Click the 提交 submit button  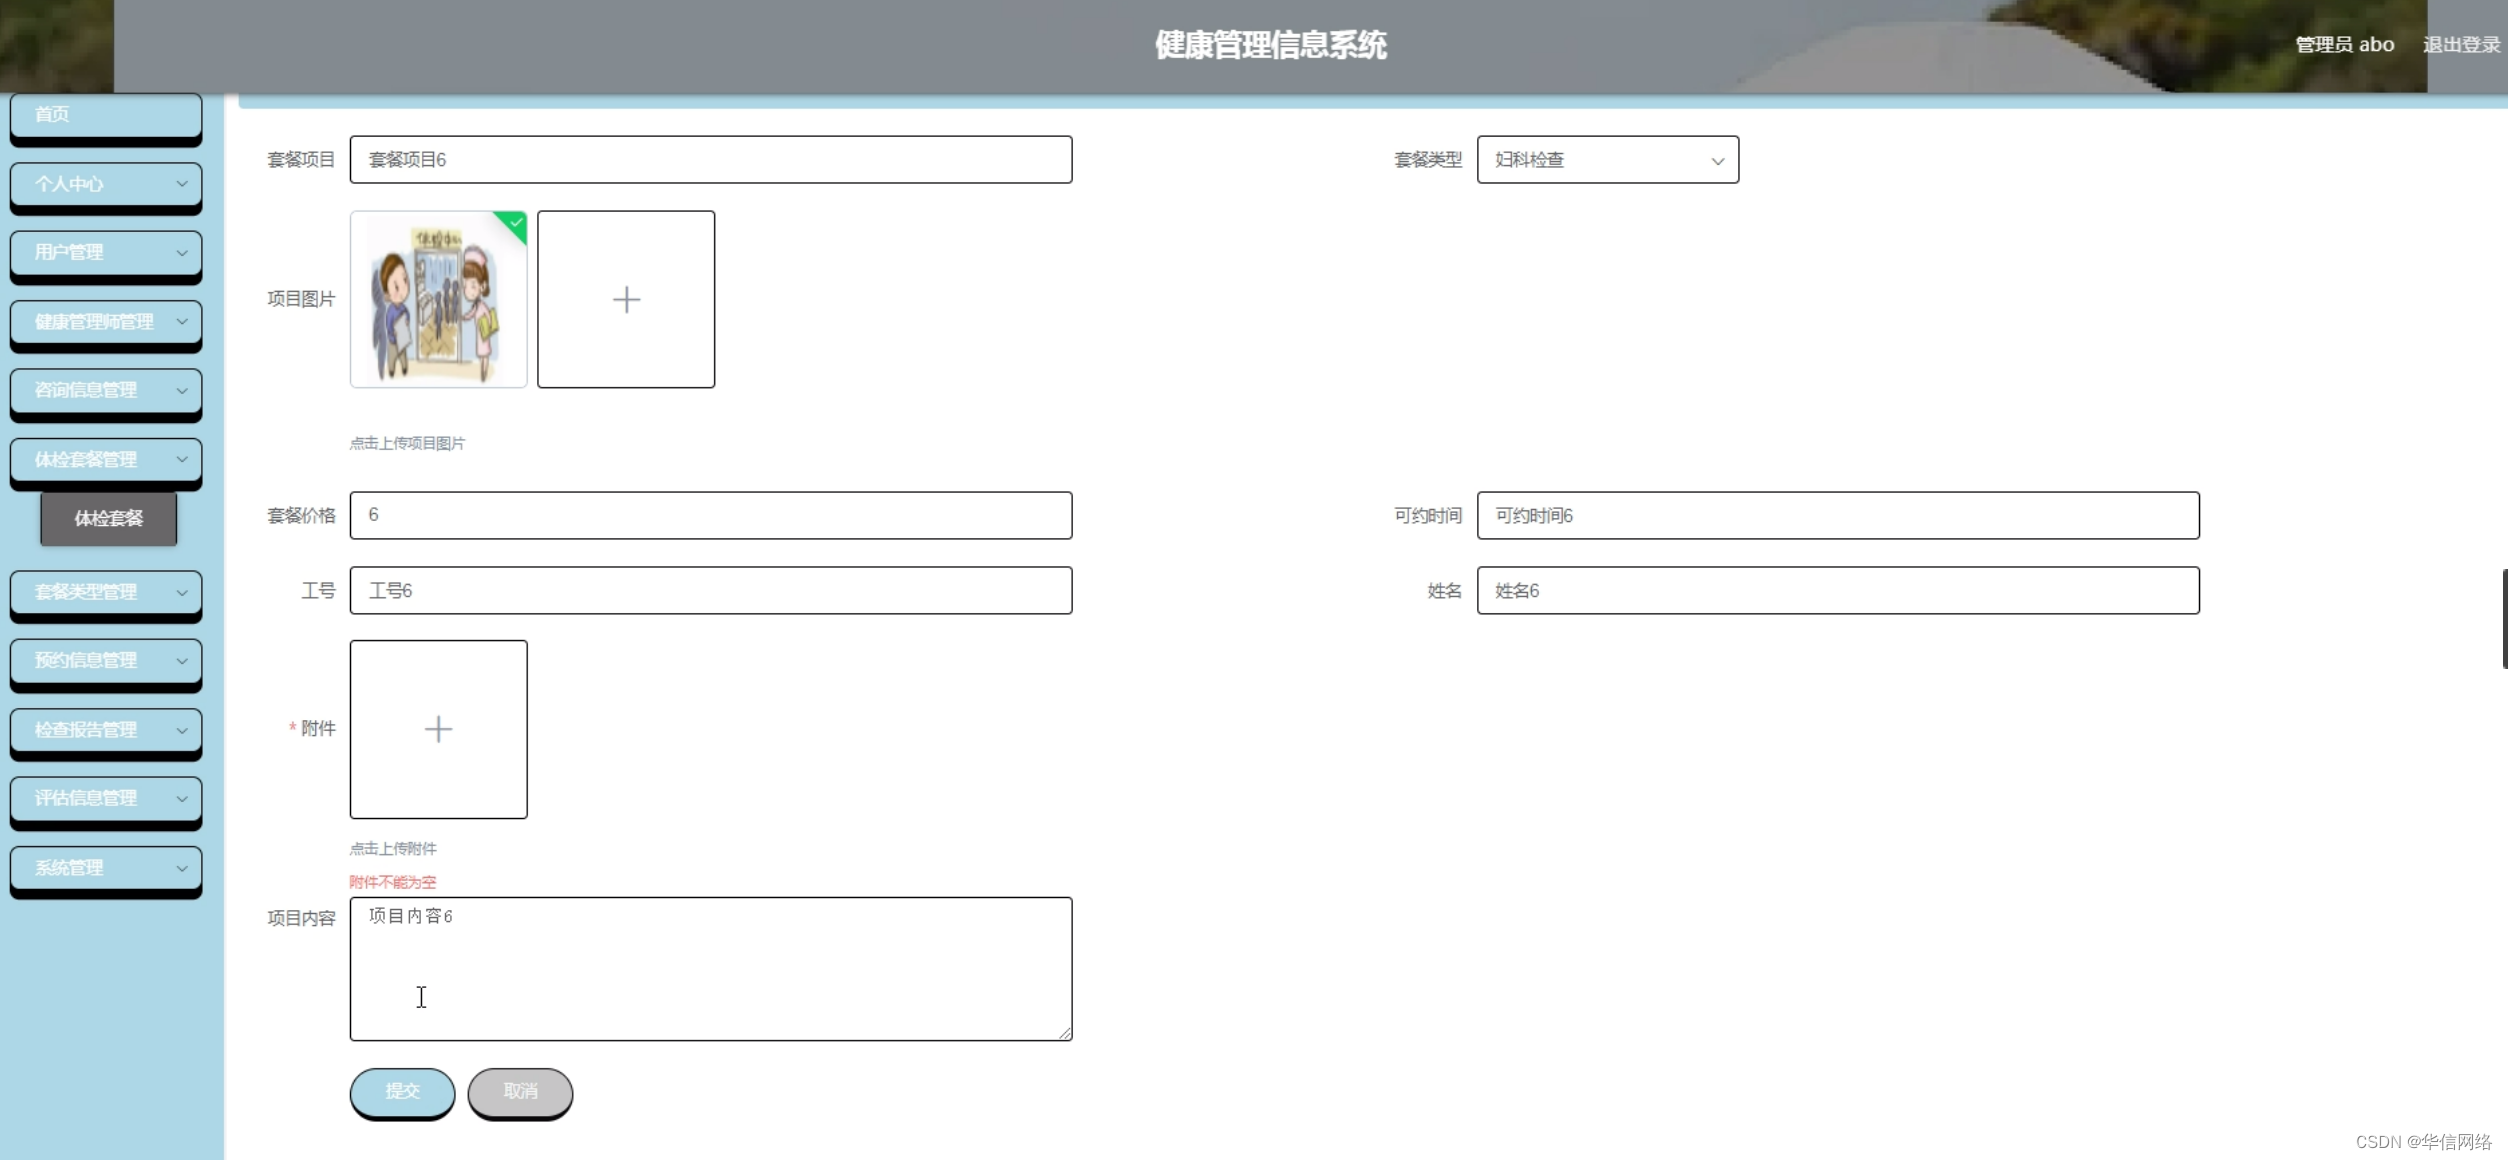tap(402, 1092)
